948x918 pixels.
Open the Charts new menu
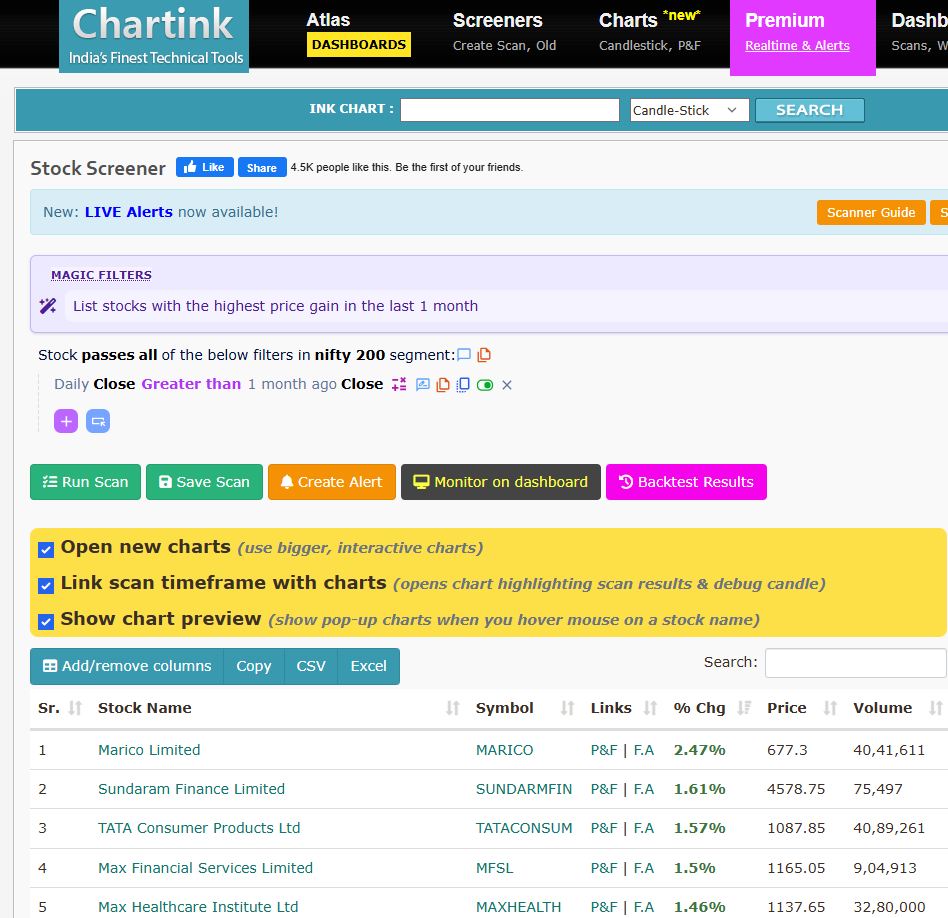(650, 33)
